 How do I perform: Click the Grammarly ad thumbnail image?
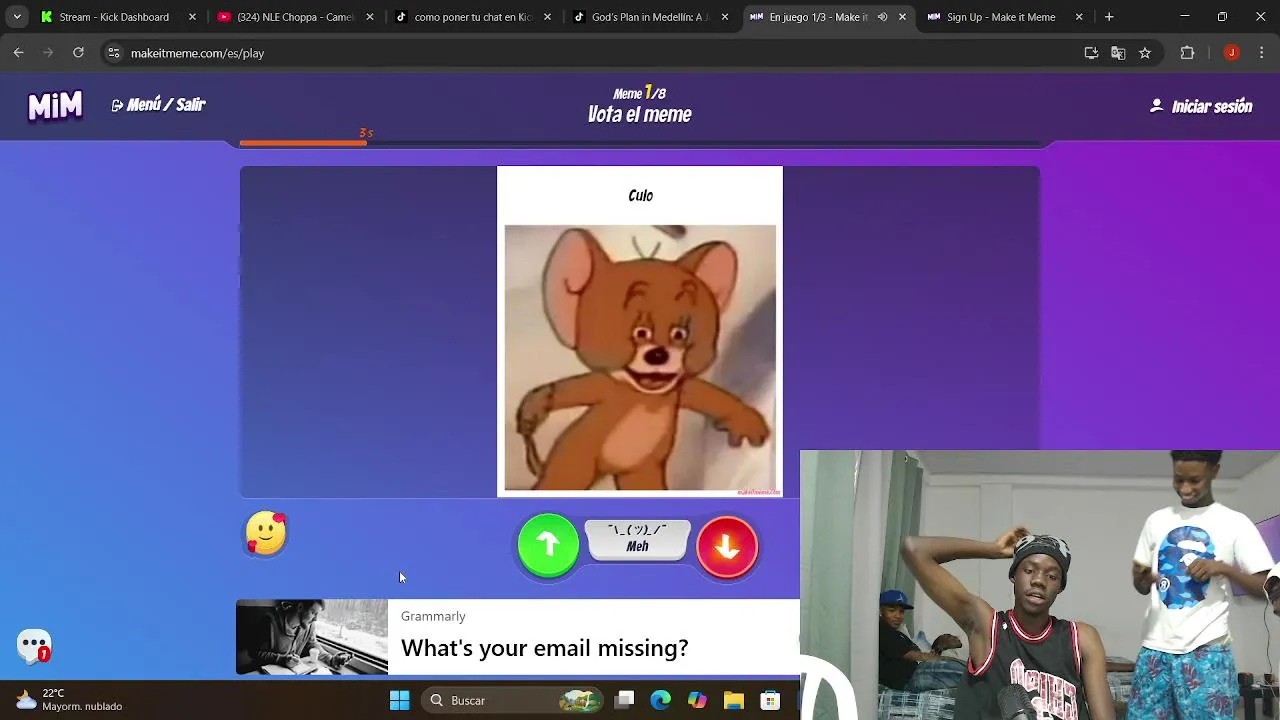312,637
